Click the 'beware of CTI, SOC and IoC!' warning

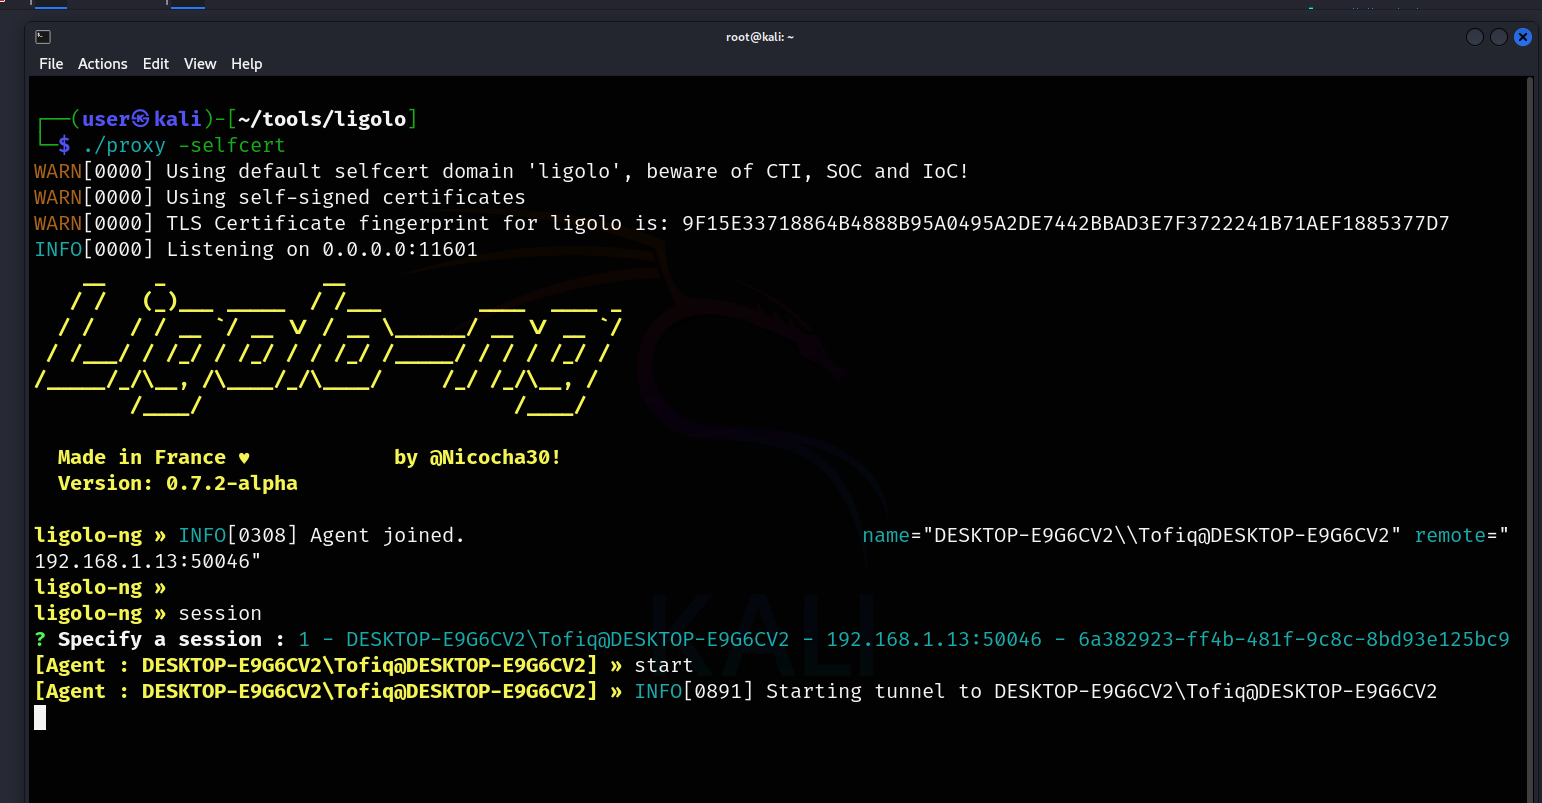pyautogui.click(x=808, y=171)
